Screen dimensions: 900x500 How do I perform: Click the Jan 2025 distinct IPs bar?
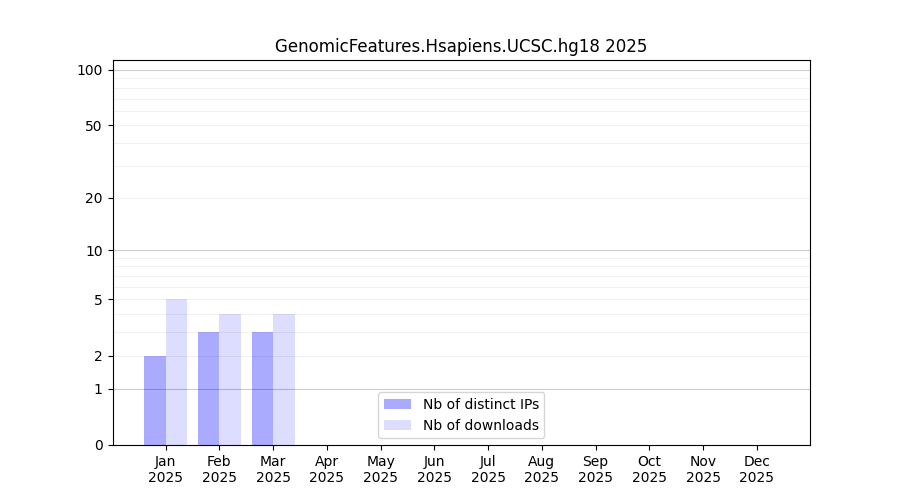point(155,400)
